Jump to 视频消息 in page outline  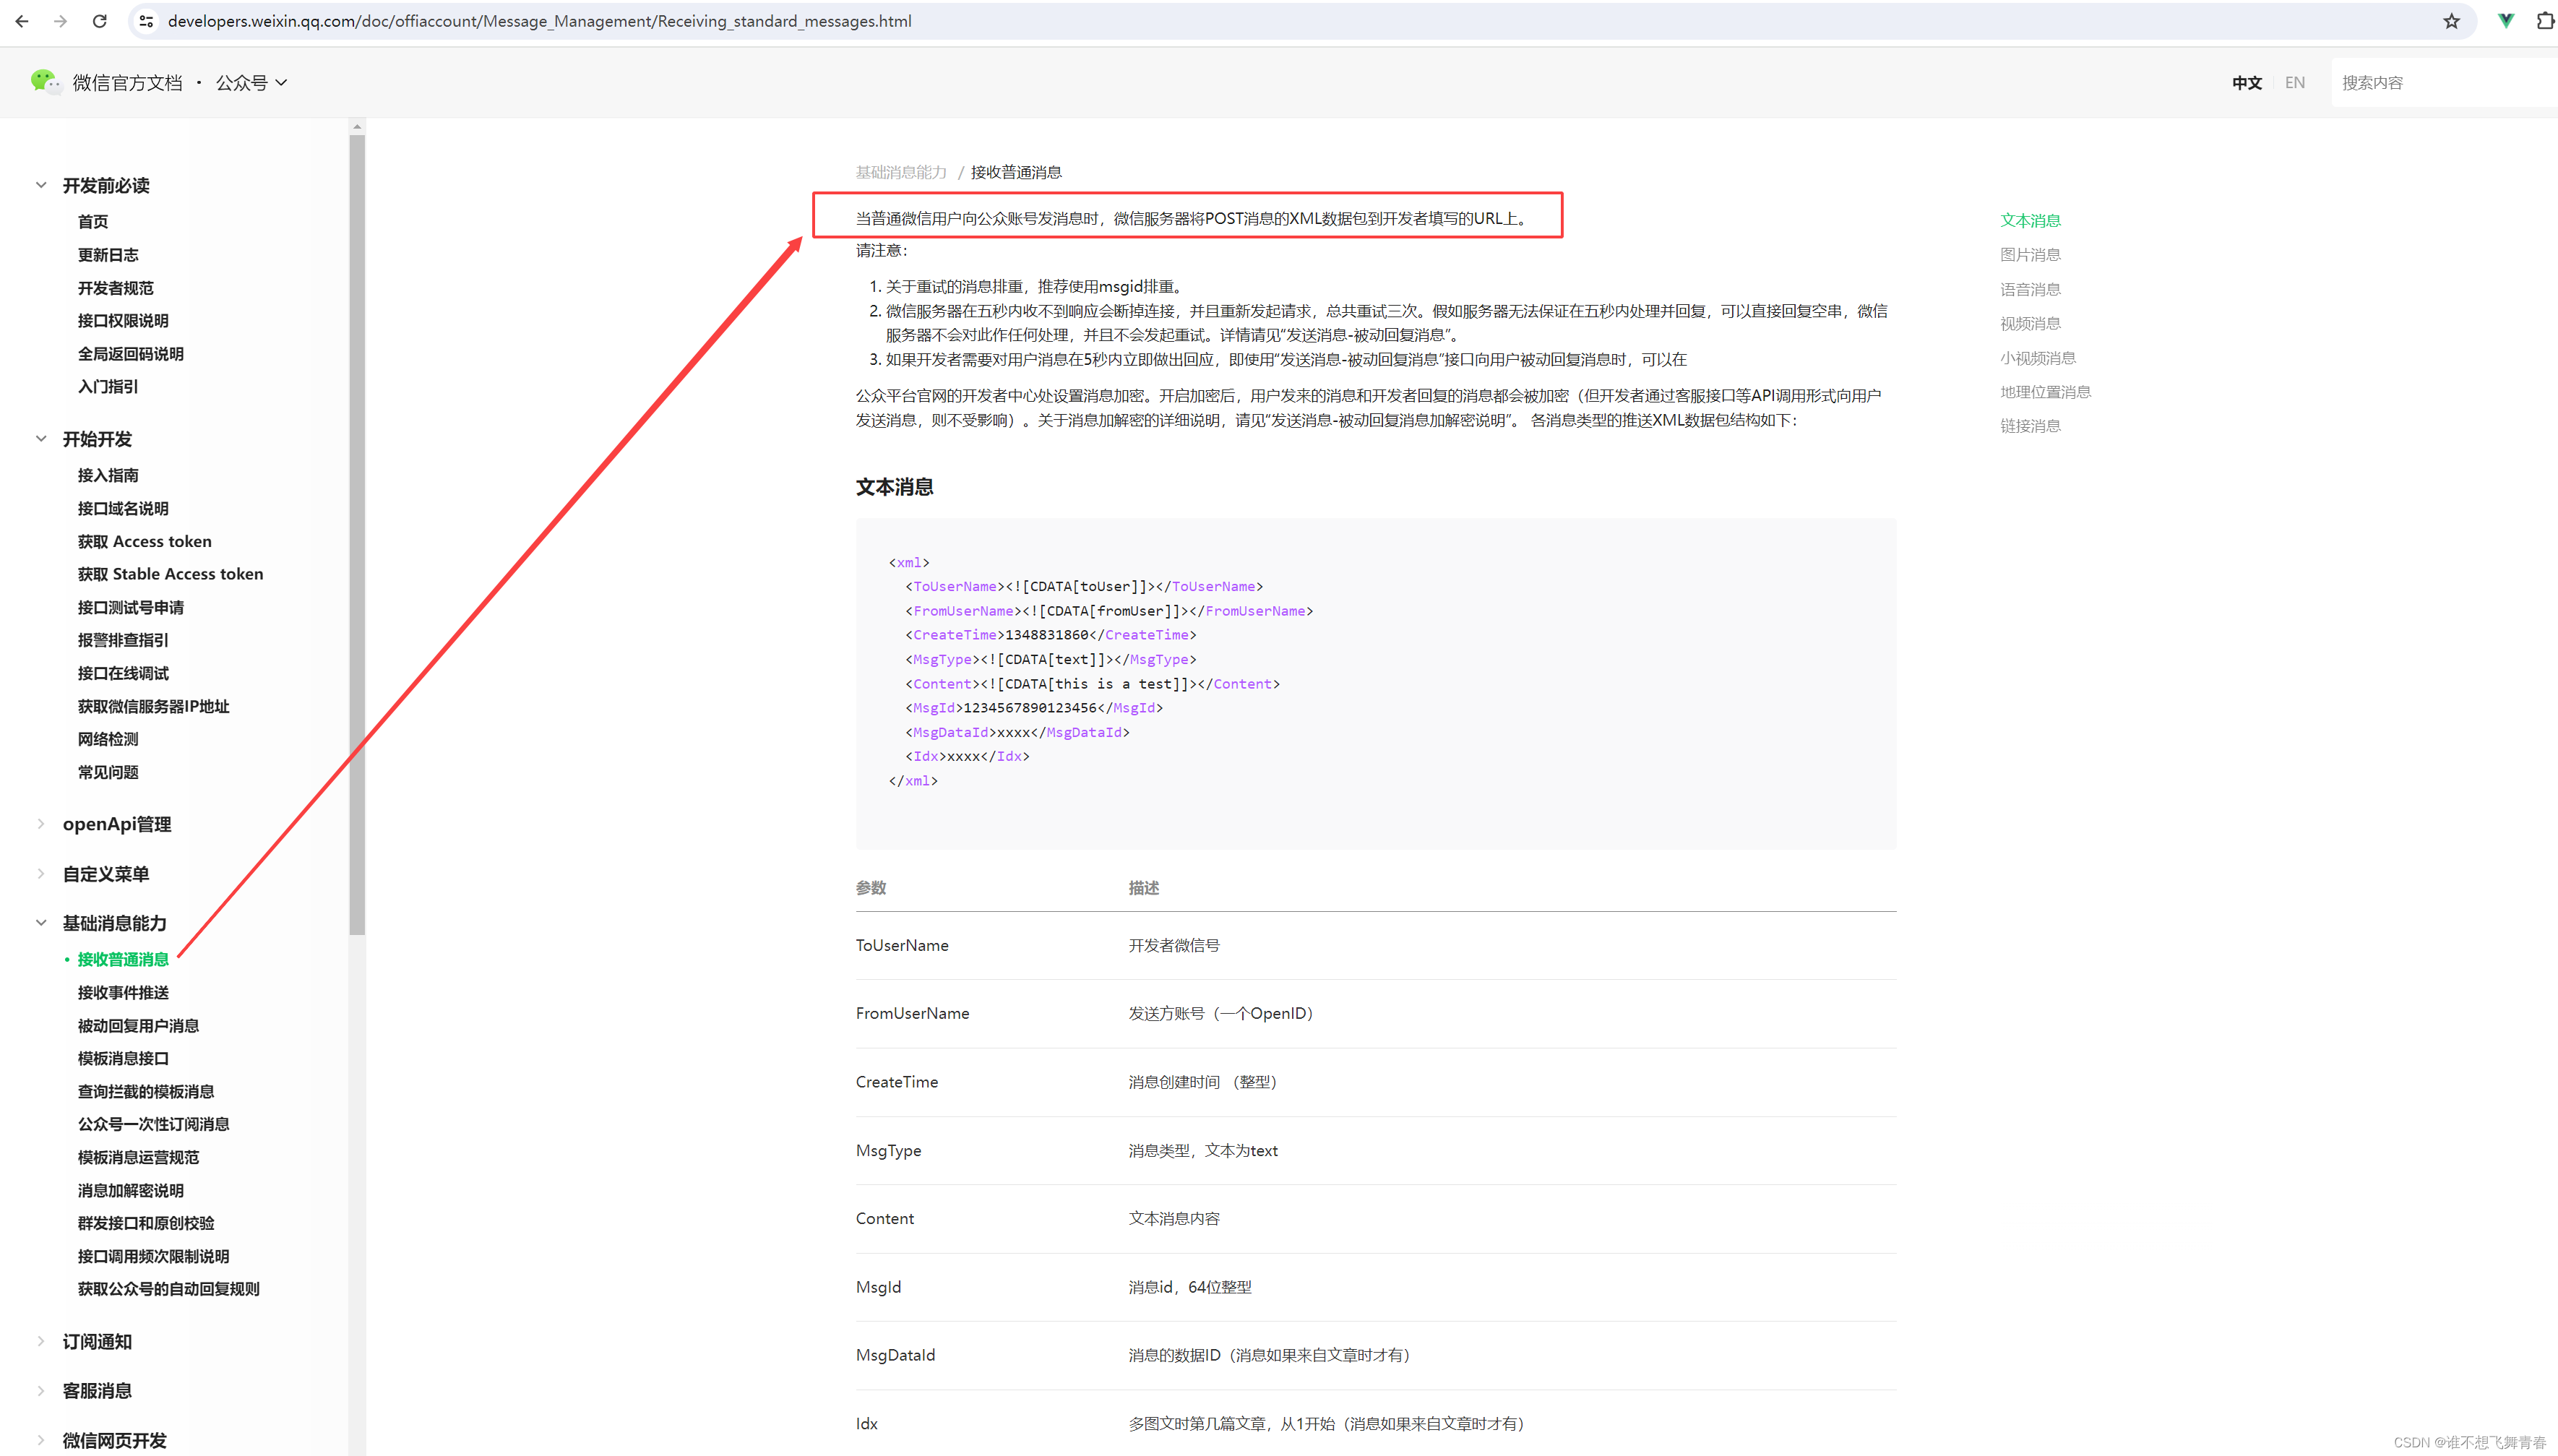point(2030,324)
